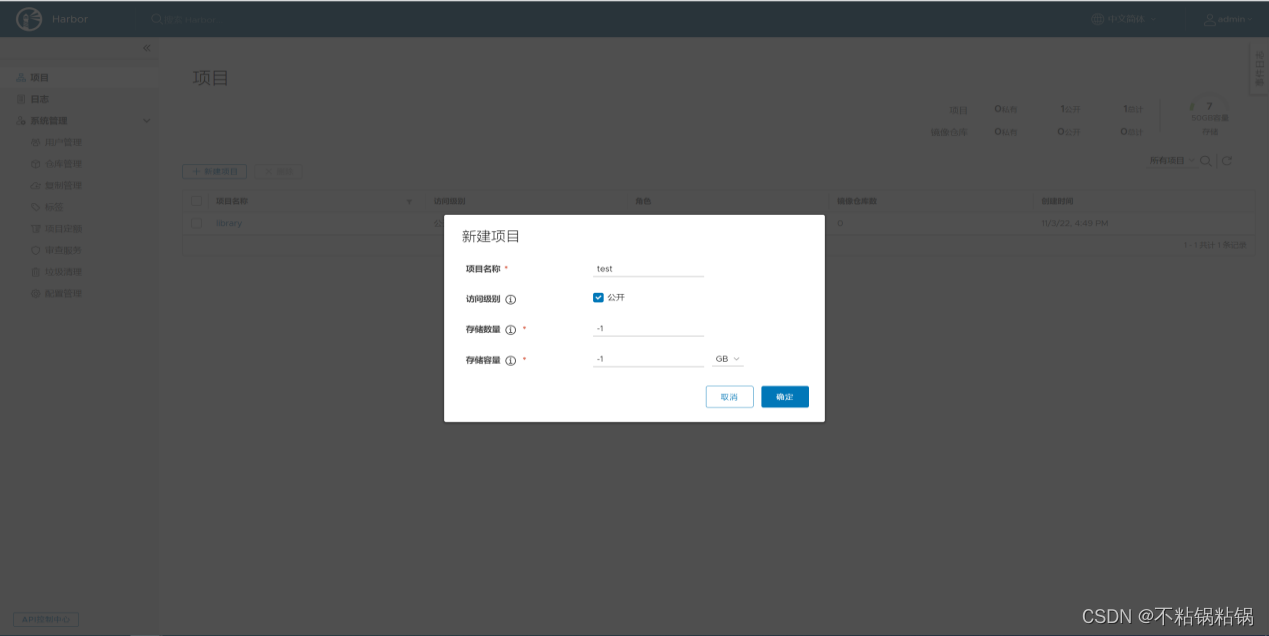Collapse the sidebar with the double-chevron icon

(x=147, y=48)
